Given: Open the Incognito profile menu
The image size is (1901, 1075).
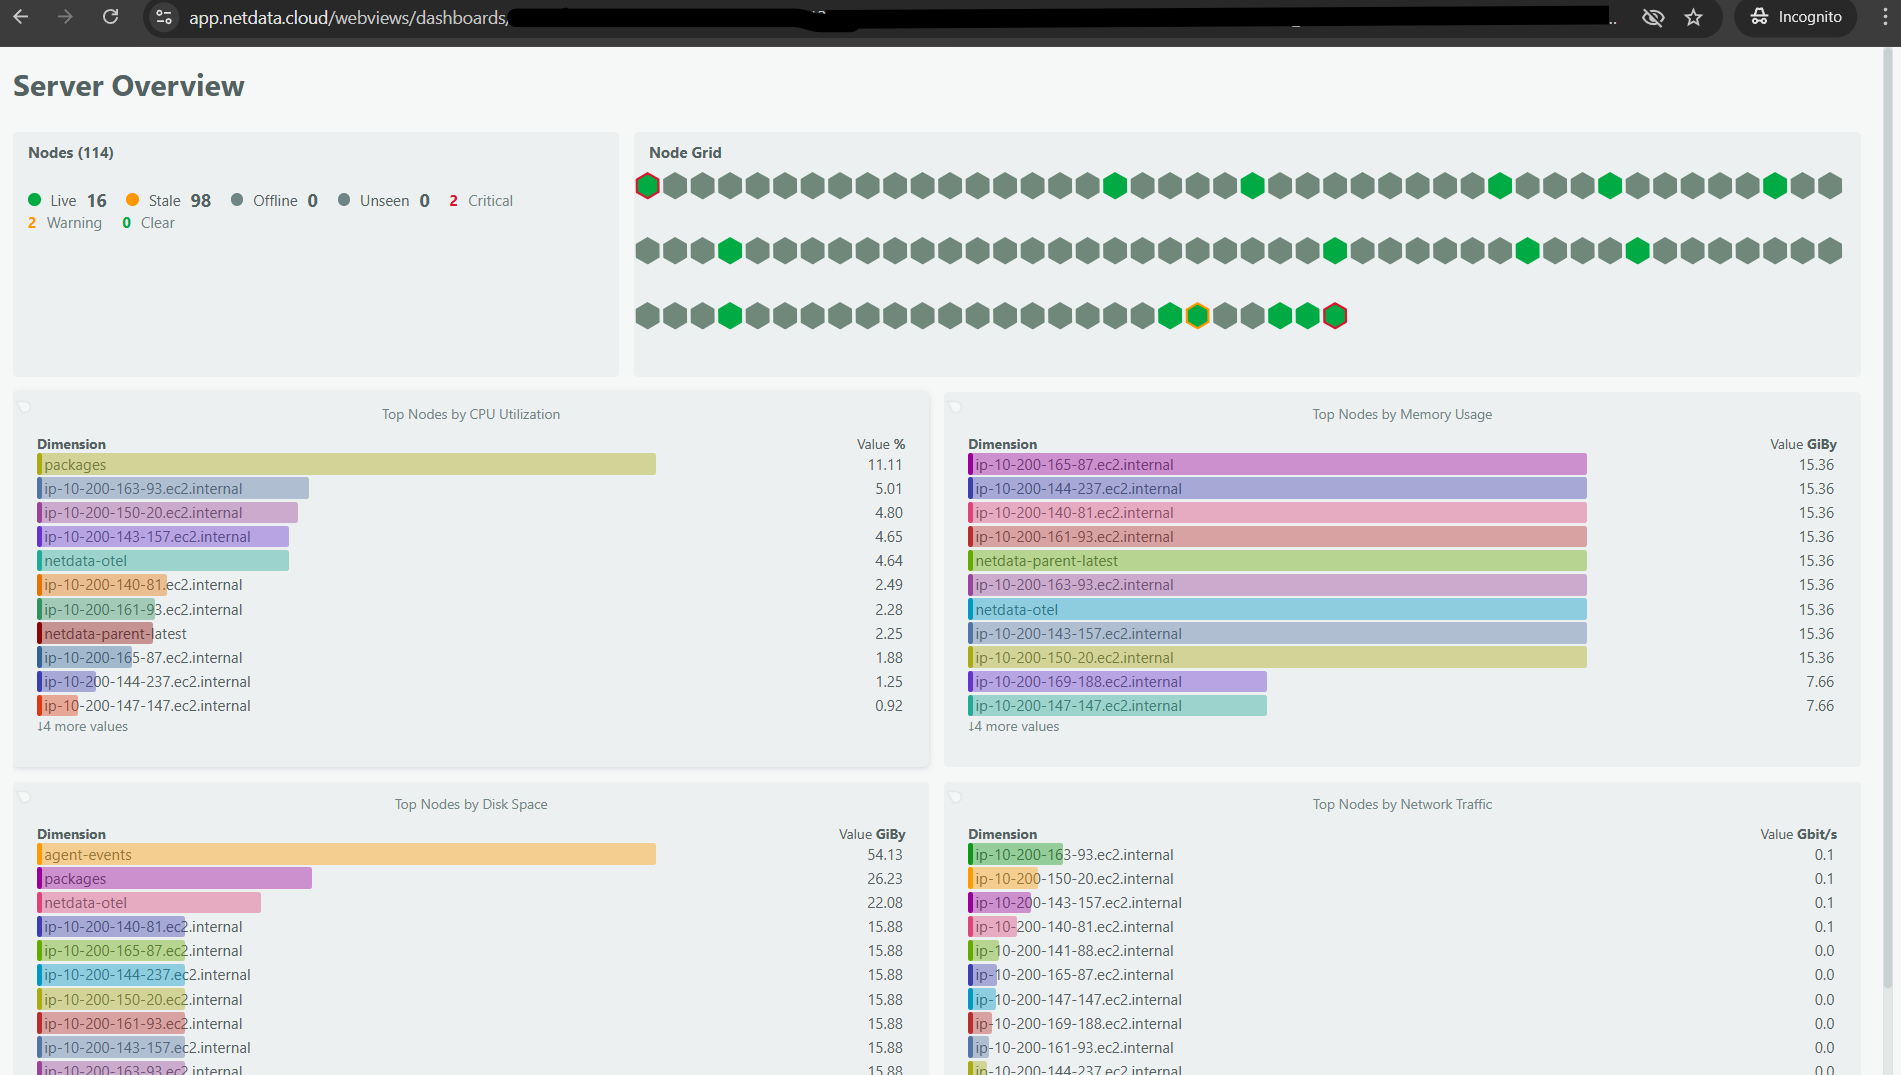Looking at the screenshot, I should point(1795,17).
